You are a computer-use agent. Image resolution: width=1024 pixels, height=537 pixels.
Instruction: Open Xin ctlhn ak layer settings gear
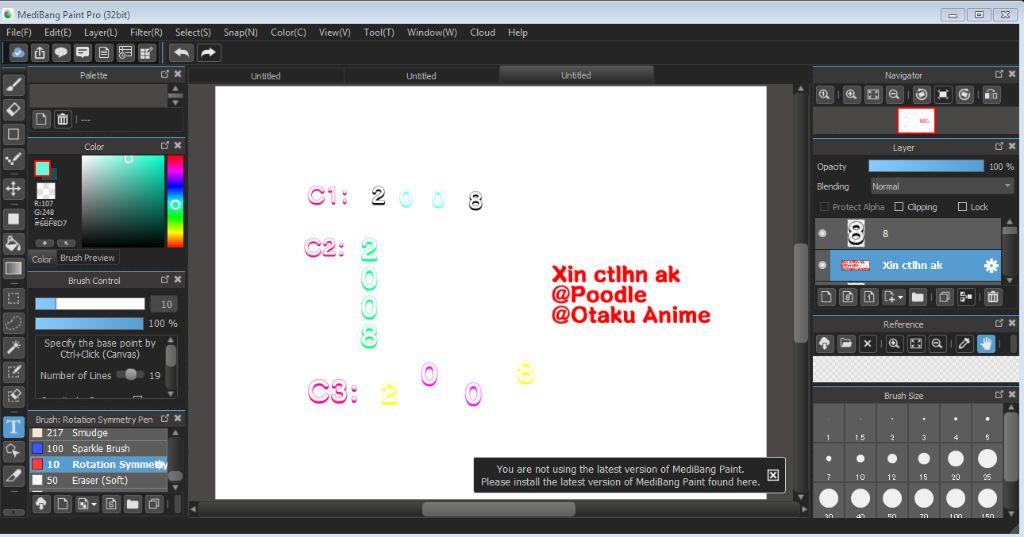pyautogui.click(x=991, y=265)
